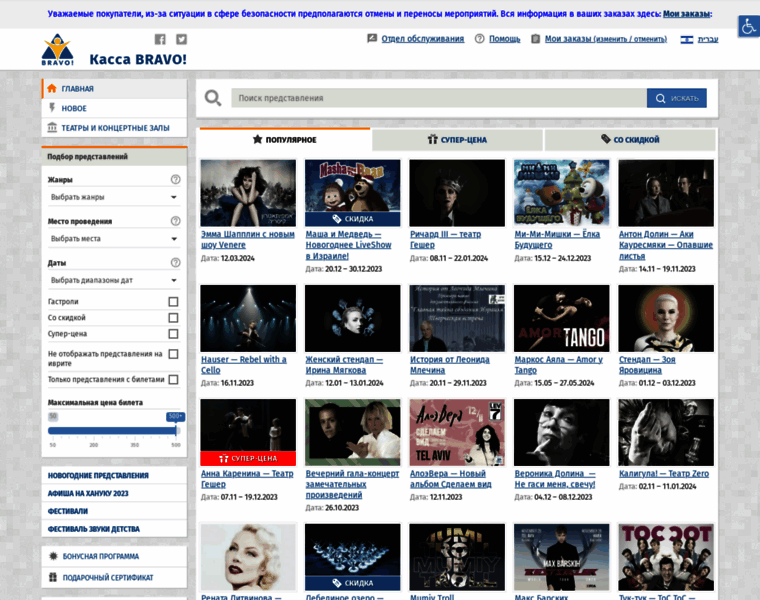Click the price slider track near 200
The height and width of the screenshot is (600, 760).
[94, 430]
